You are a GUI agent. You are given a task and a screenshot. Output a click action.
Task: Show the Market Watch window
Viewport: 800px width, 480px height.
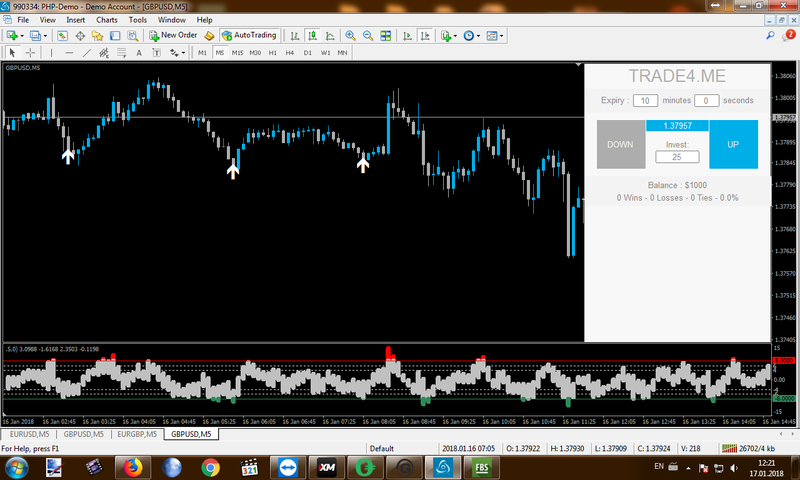click(62, 36)
